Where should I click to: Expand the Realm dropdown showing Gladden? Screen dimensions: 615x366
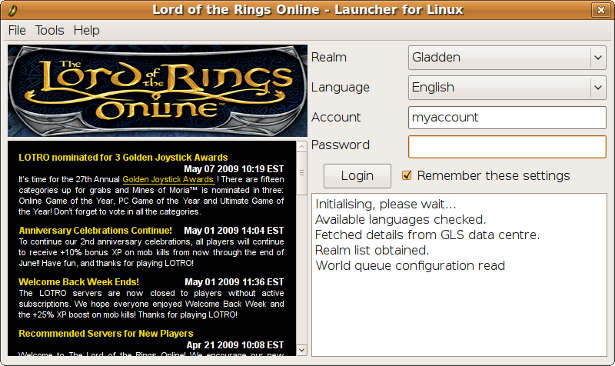point(507,57)
